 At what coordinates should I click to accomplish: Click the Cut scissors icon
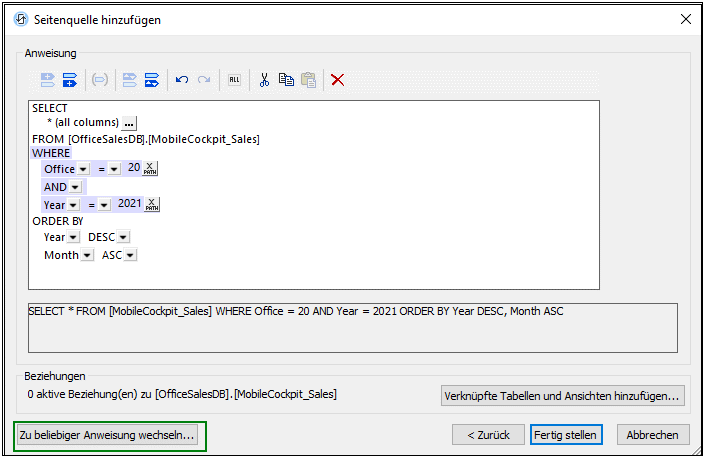tap(264, 80)
